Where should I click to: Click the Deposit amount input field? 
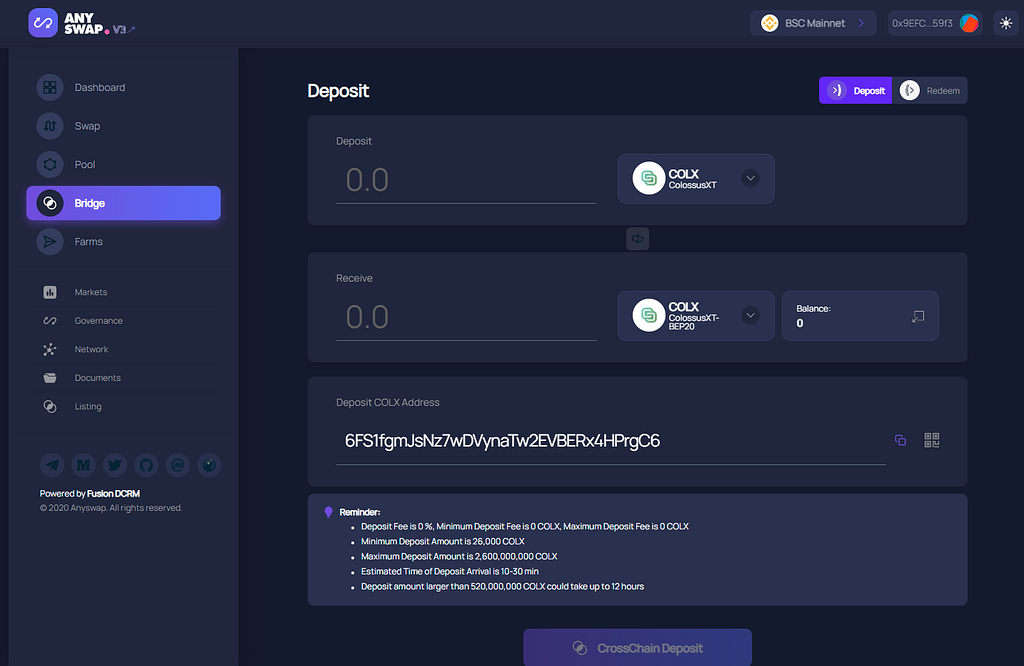(466, 180)
